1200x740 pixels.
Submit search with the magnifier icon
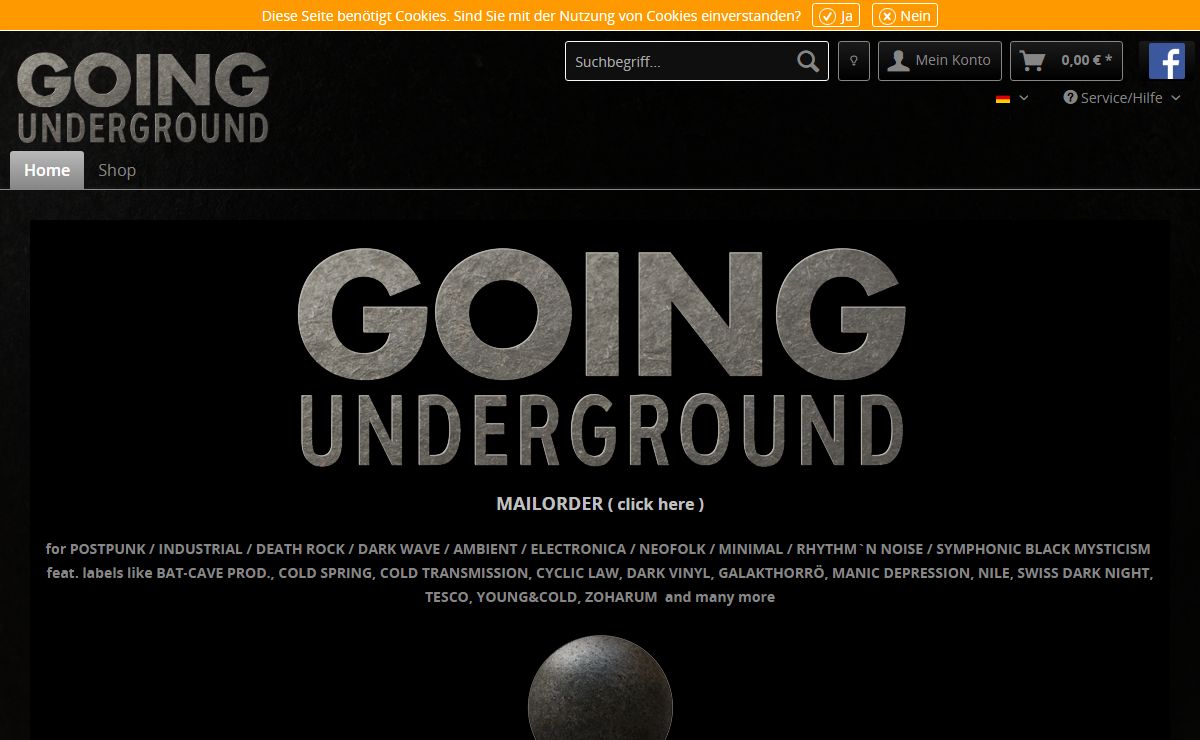[808, 61]
